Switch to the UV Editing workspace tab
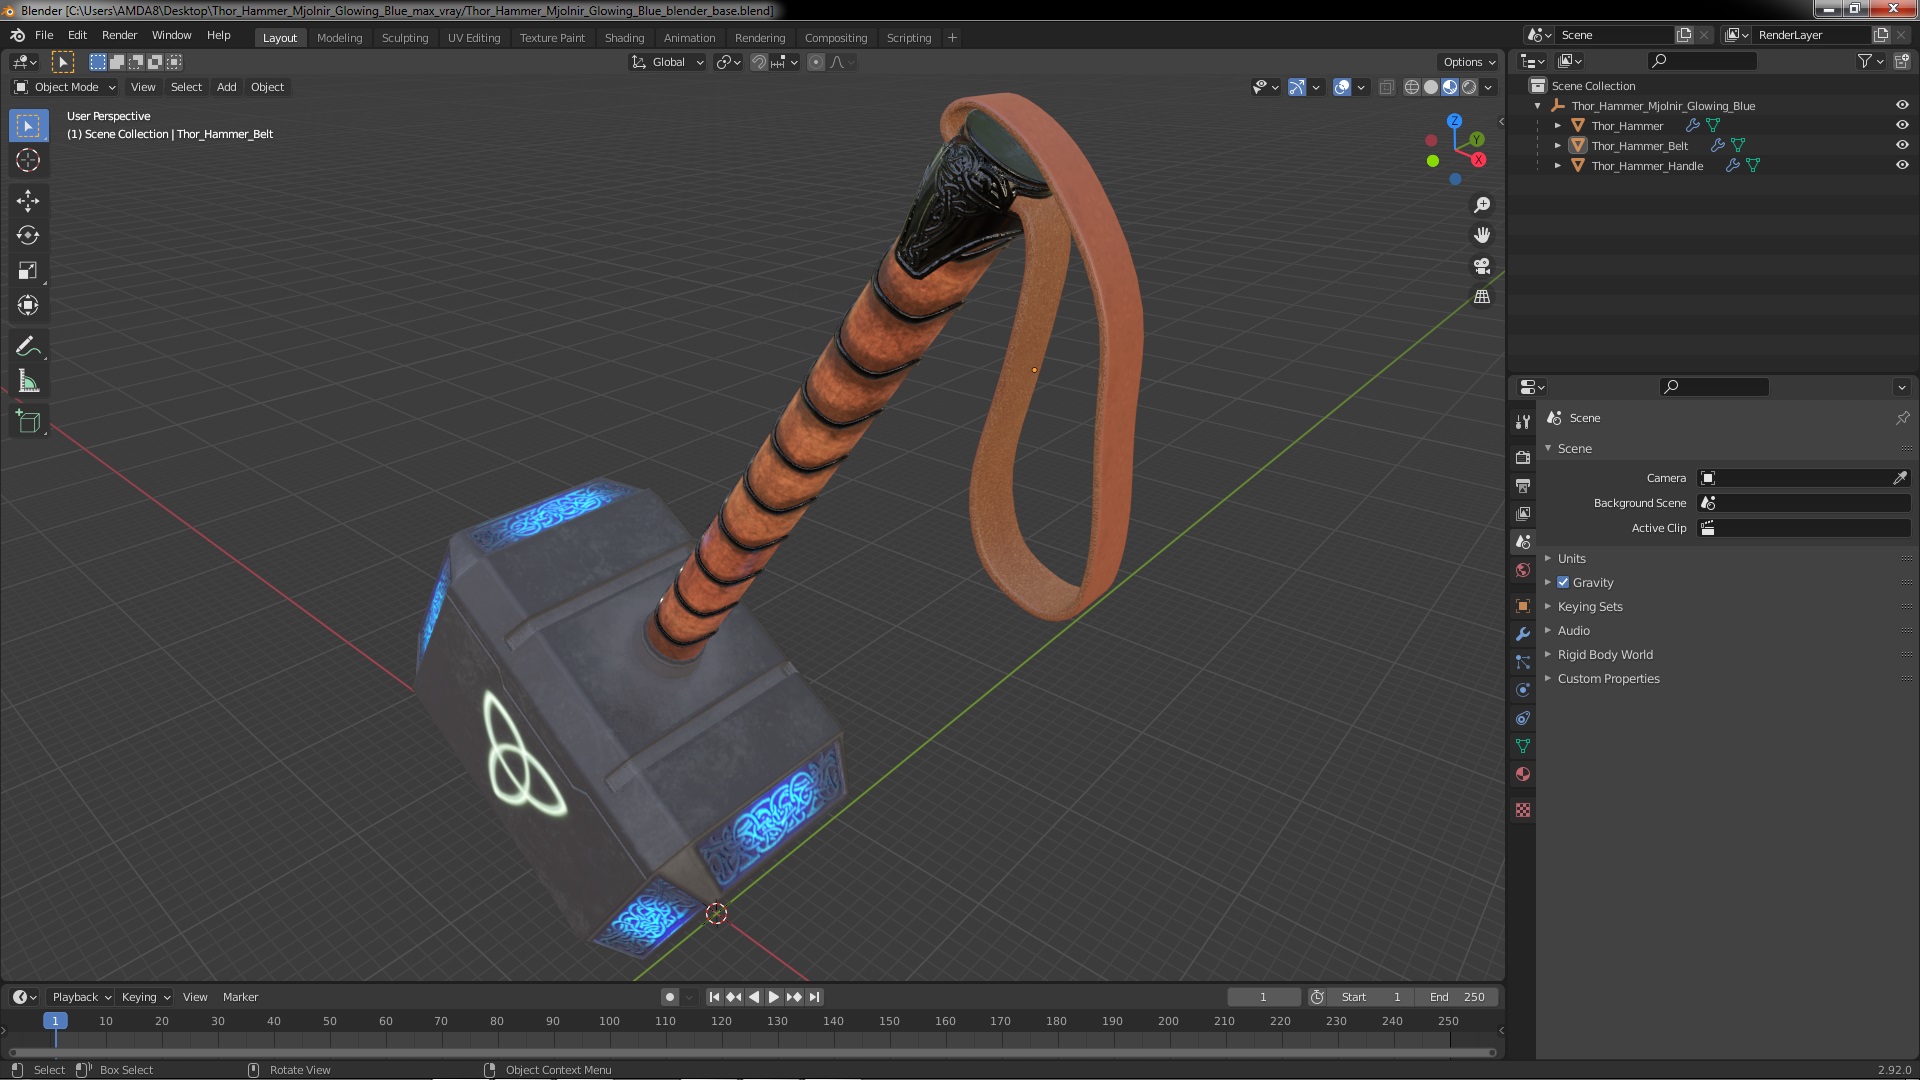Screen dimensions: 1920x1080 click(474, 37)
